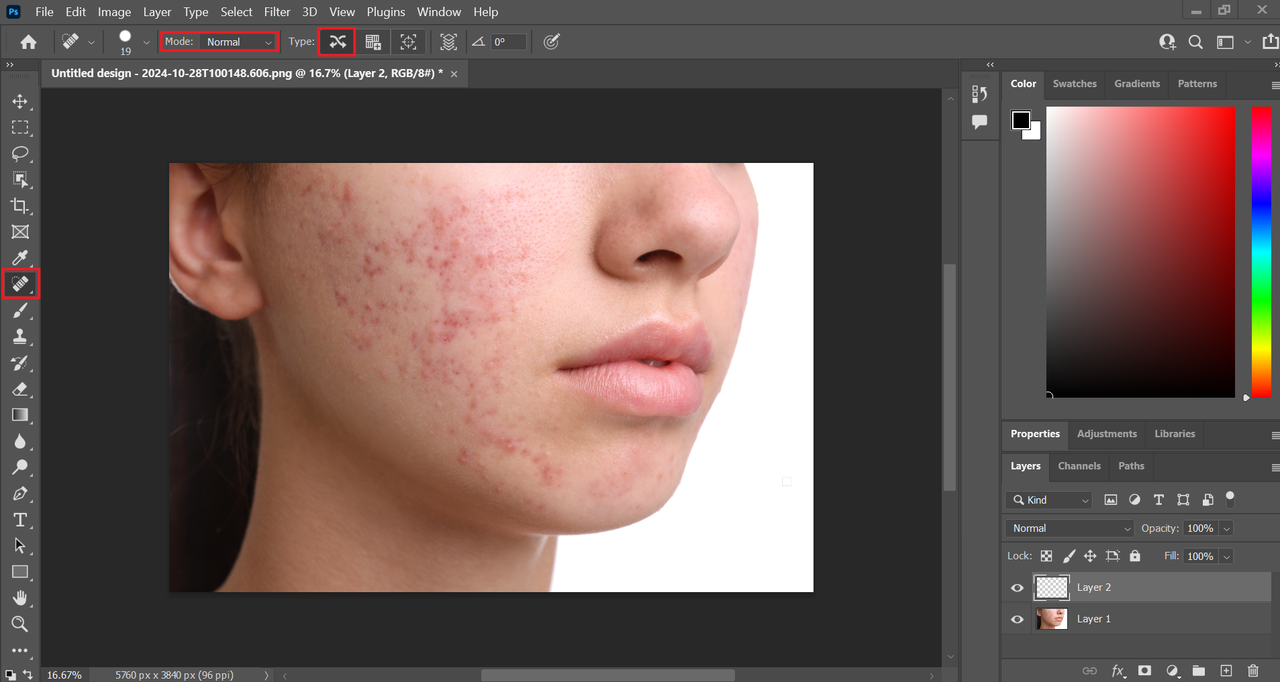Select the Lasso tool

(x=20, y=154)
